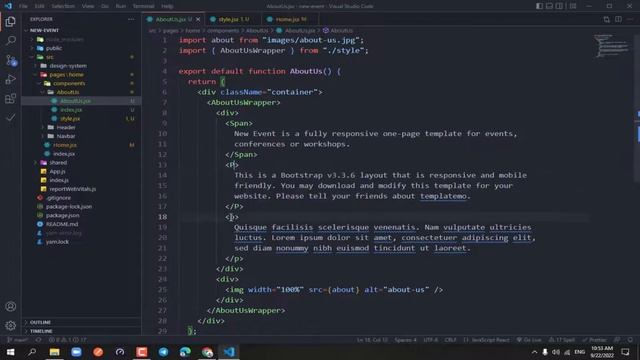Click Prettier in status bar
The image size is (640, 360).
click(x=594, y=340)
